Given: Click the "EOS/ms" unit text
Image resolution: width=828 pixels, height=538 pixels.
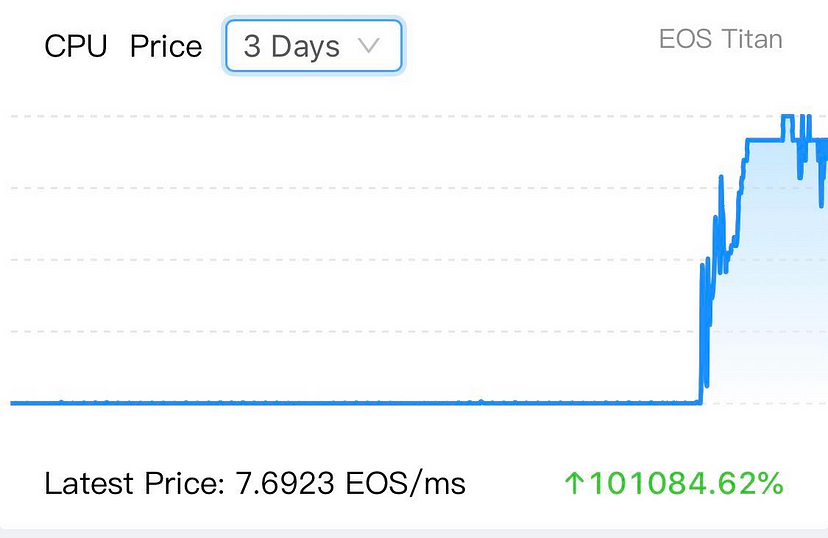Looking at the screenshot, I should click(406, 483).
